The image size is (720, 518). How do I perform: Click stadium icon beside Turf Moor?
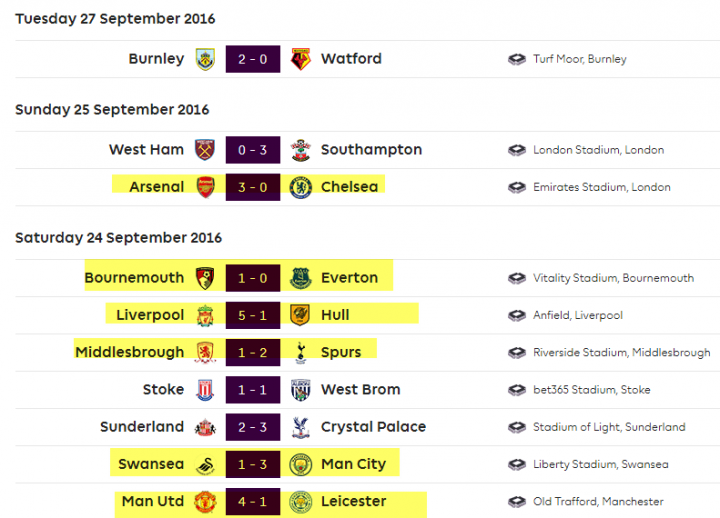[517, 59]
